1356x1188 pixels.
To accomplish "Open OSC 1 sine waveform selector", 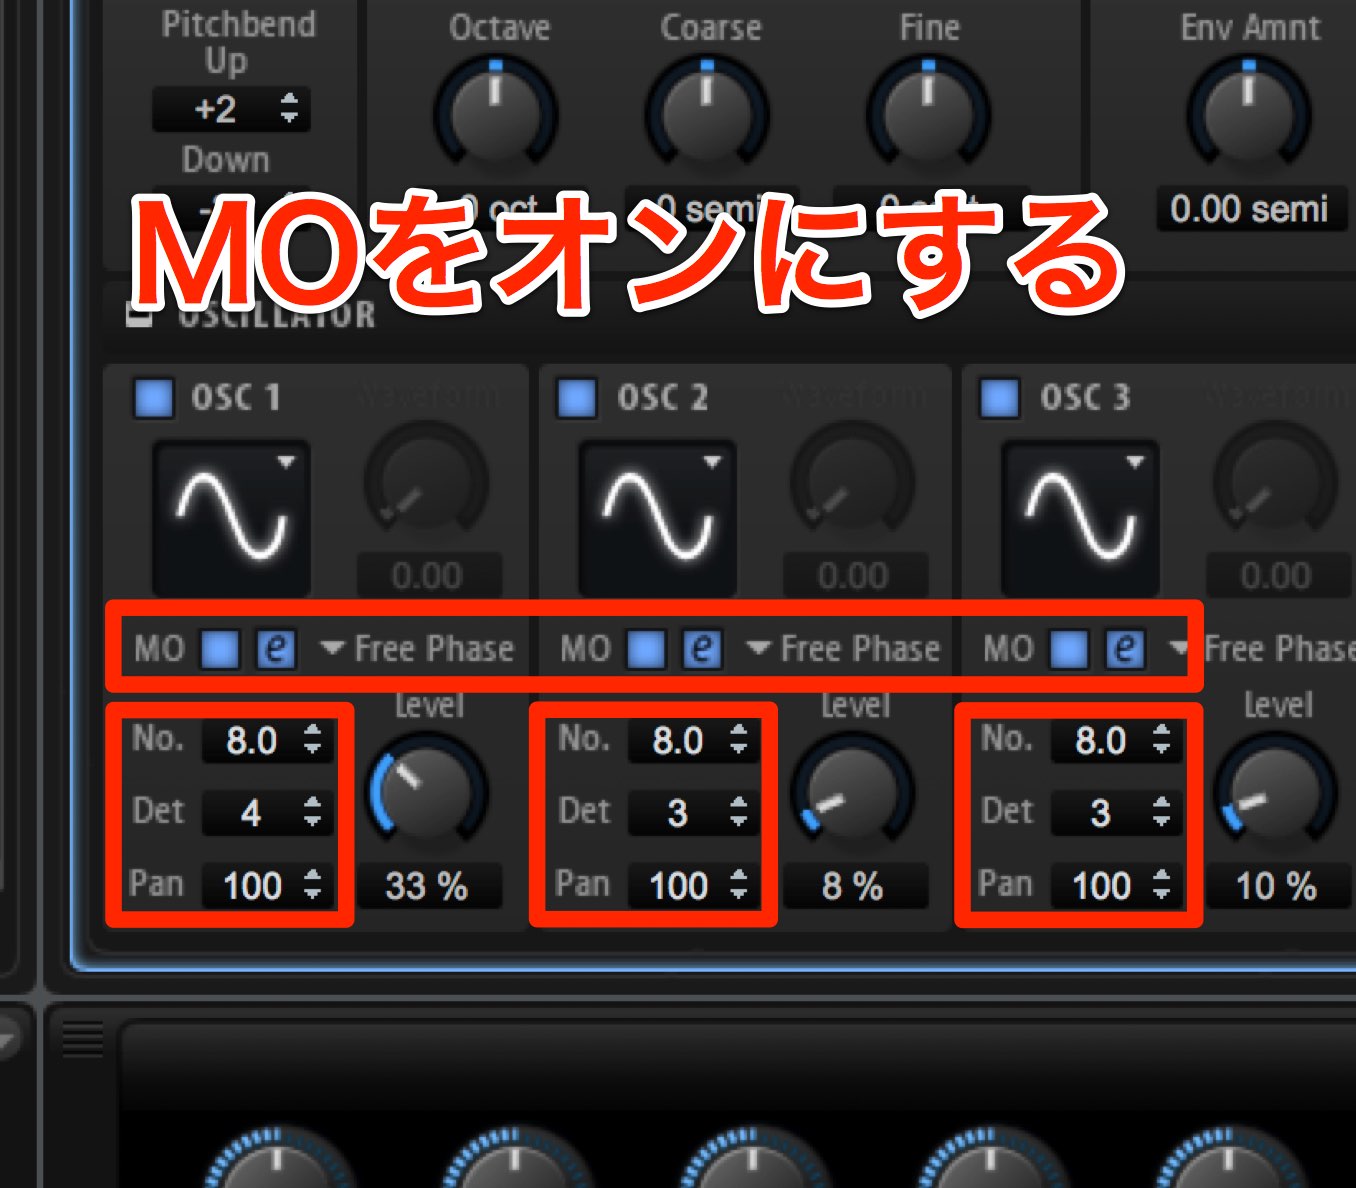I will click(231, 517).
